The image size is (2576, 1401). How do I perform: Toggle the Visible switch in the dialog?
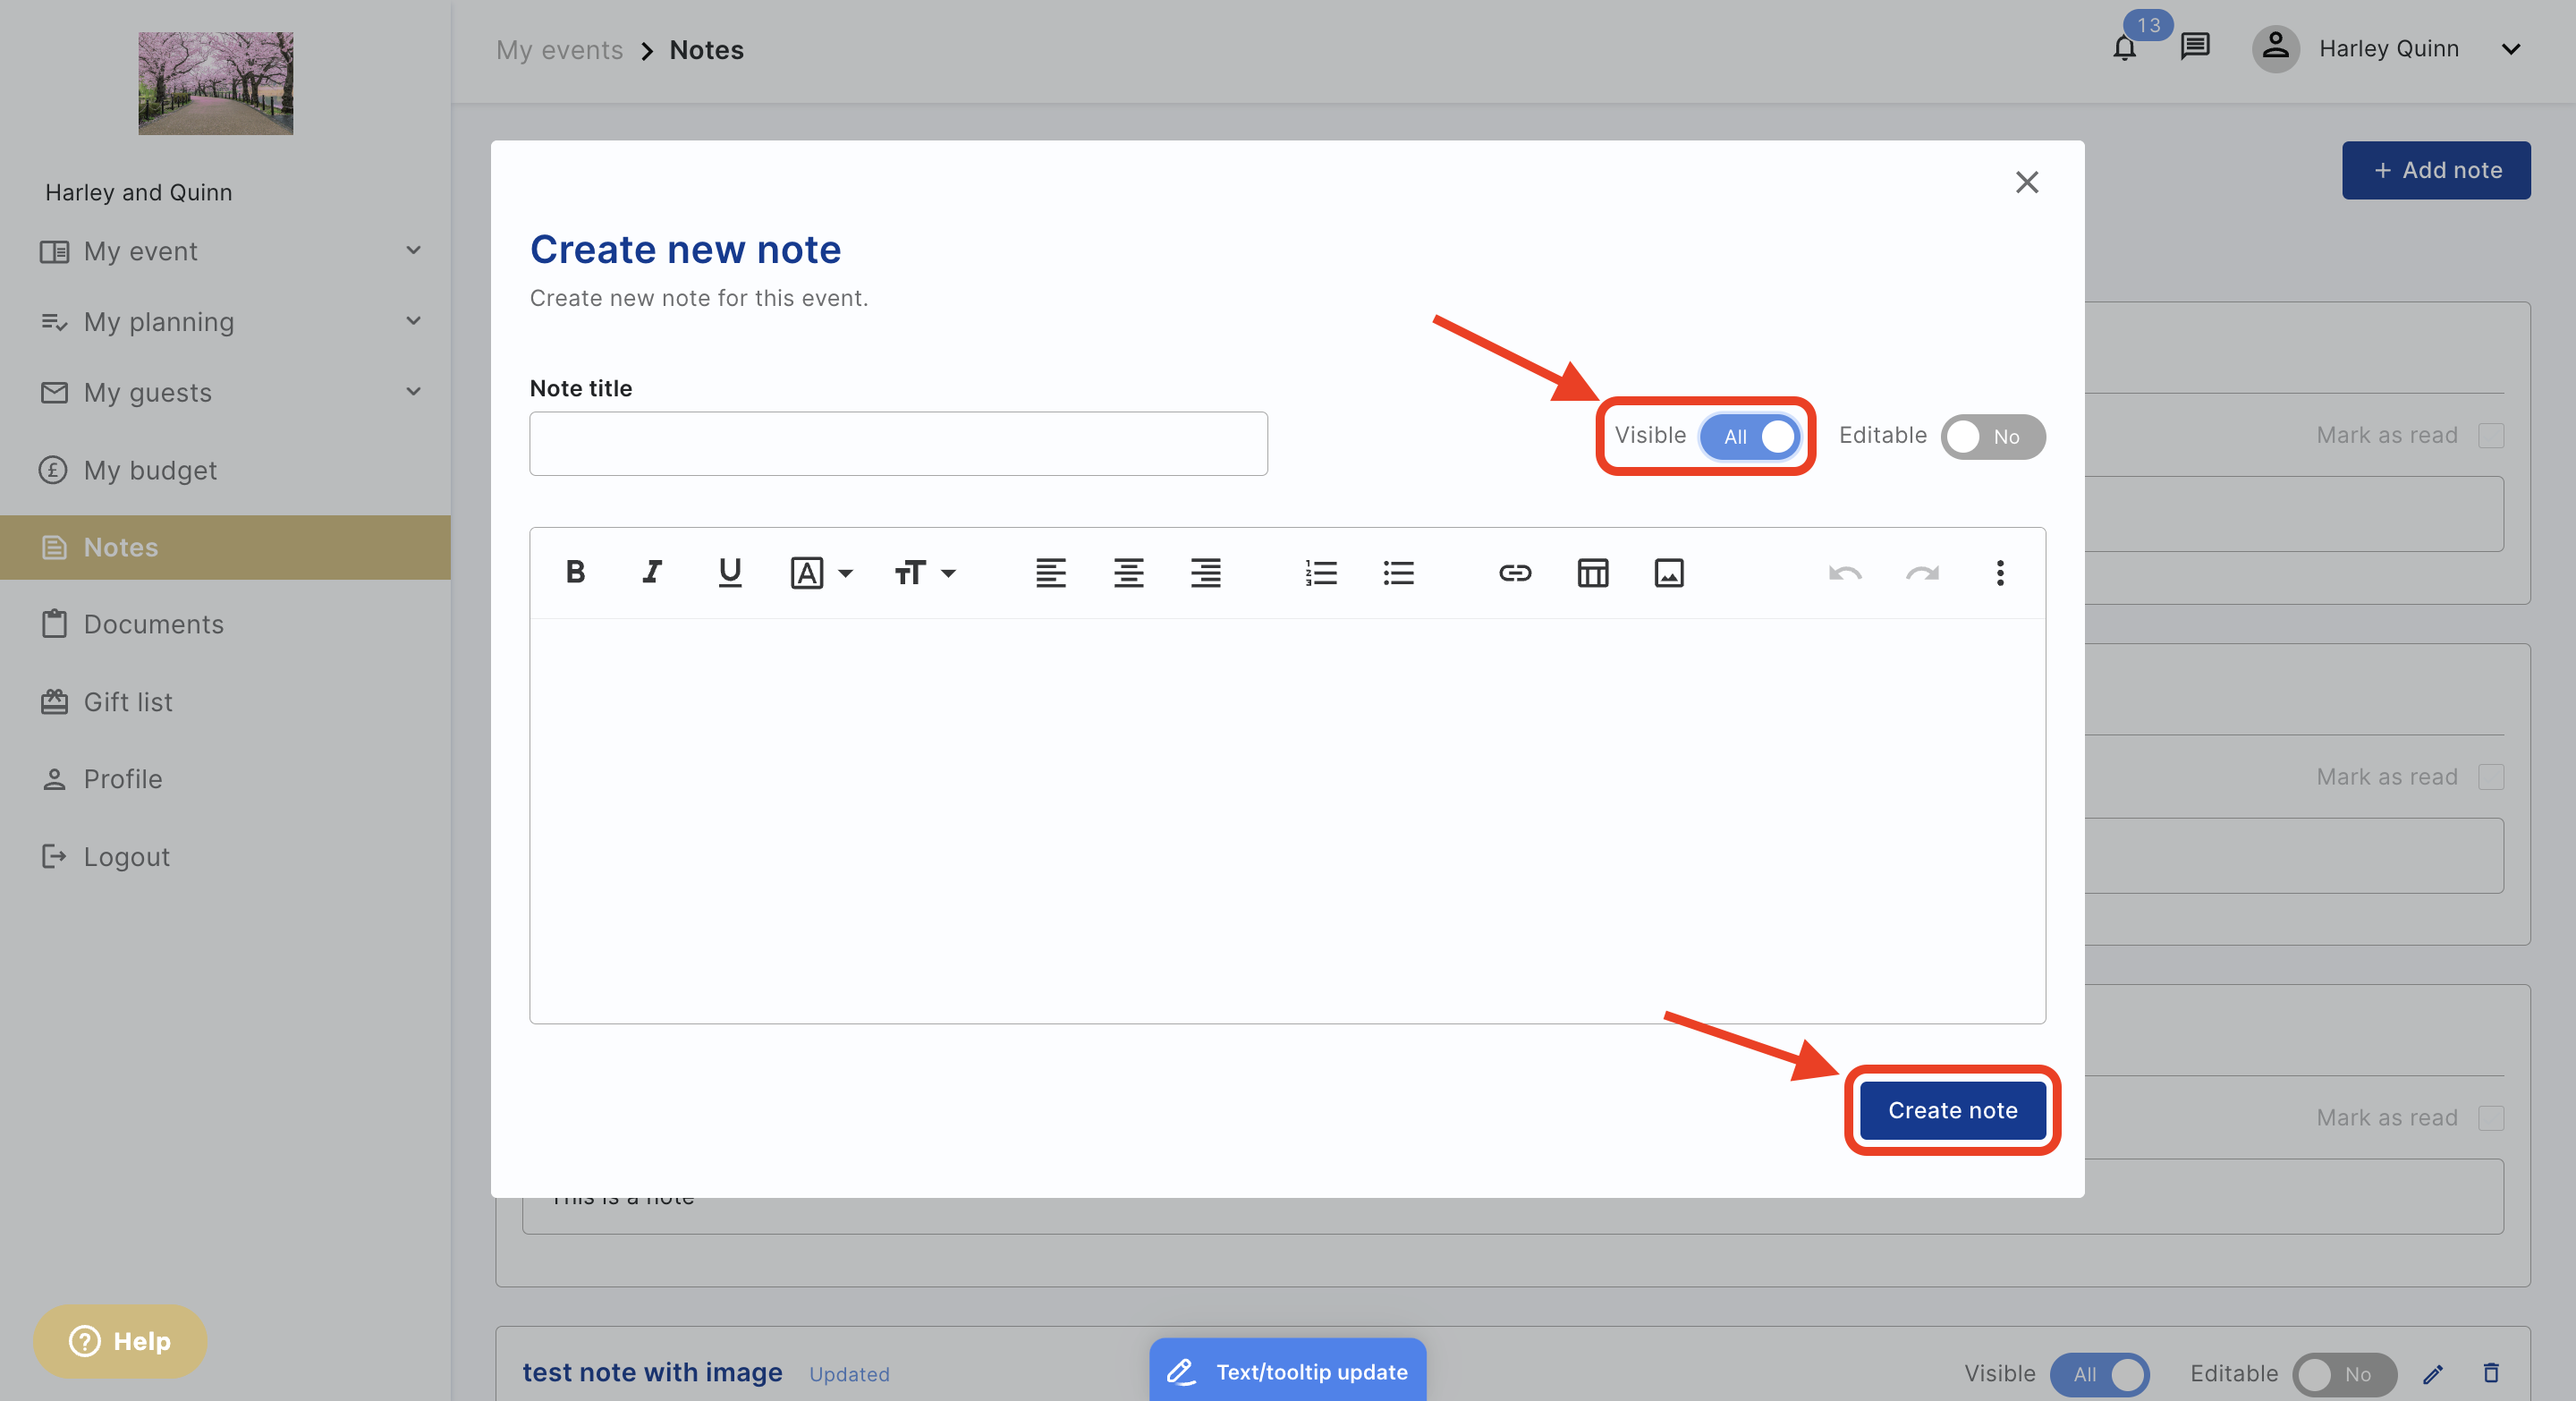[1750, 437]
